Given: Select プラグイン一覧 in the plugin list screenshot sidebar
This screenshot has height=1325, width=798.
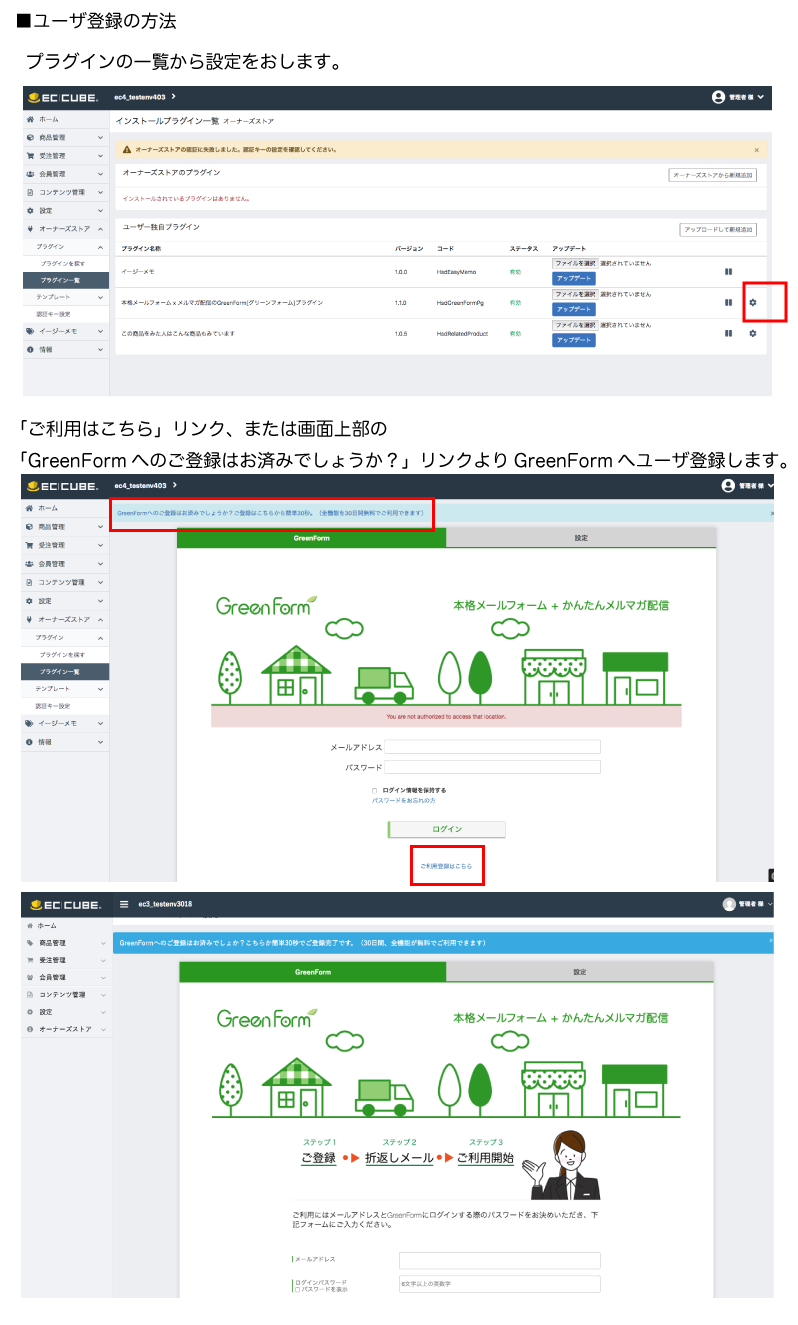Looking at the screenshot, I should pyautogui.click(x=65, y=280).
